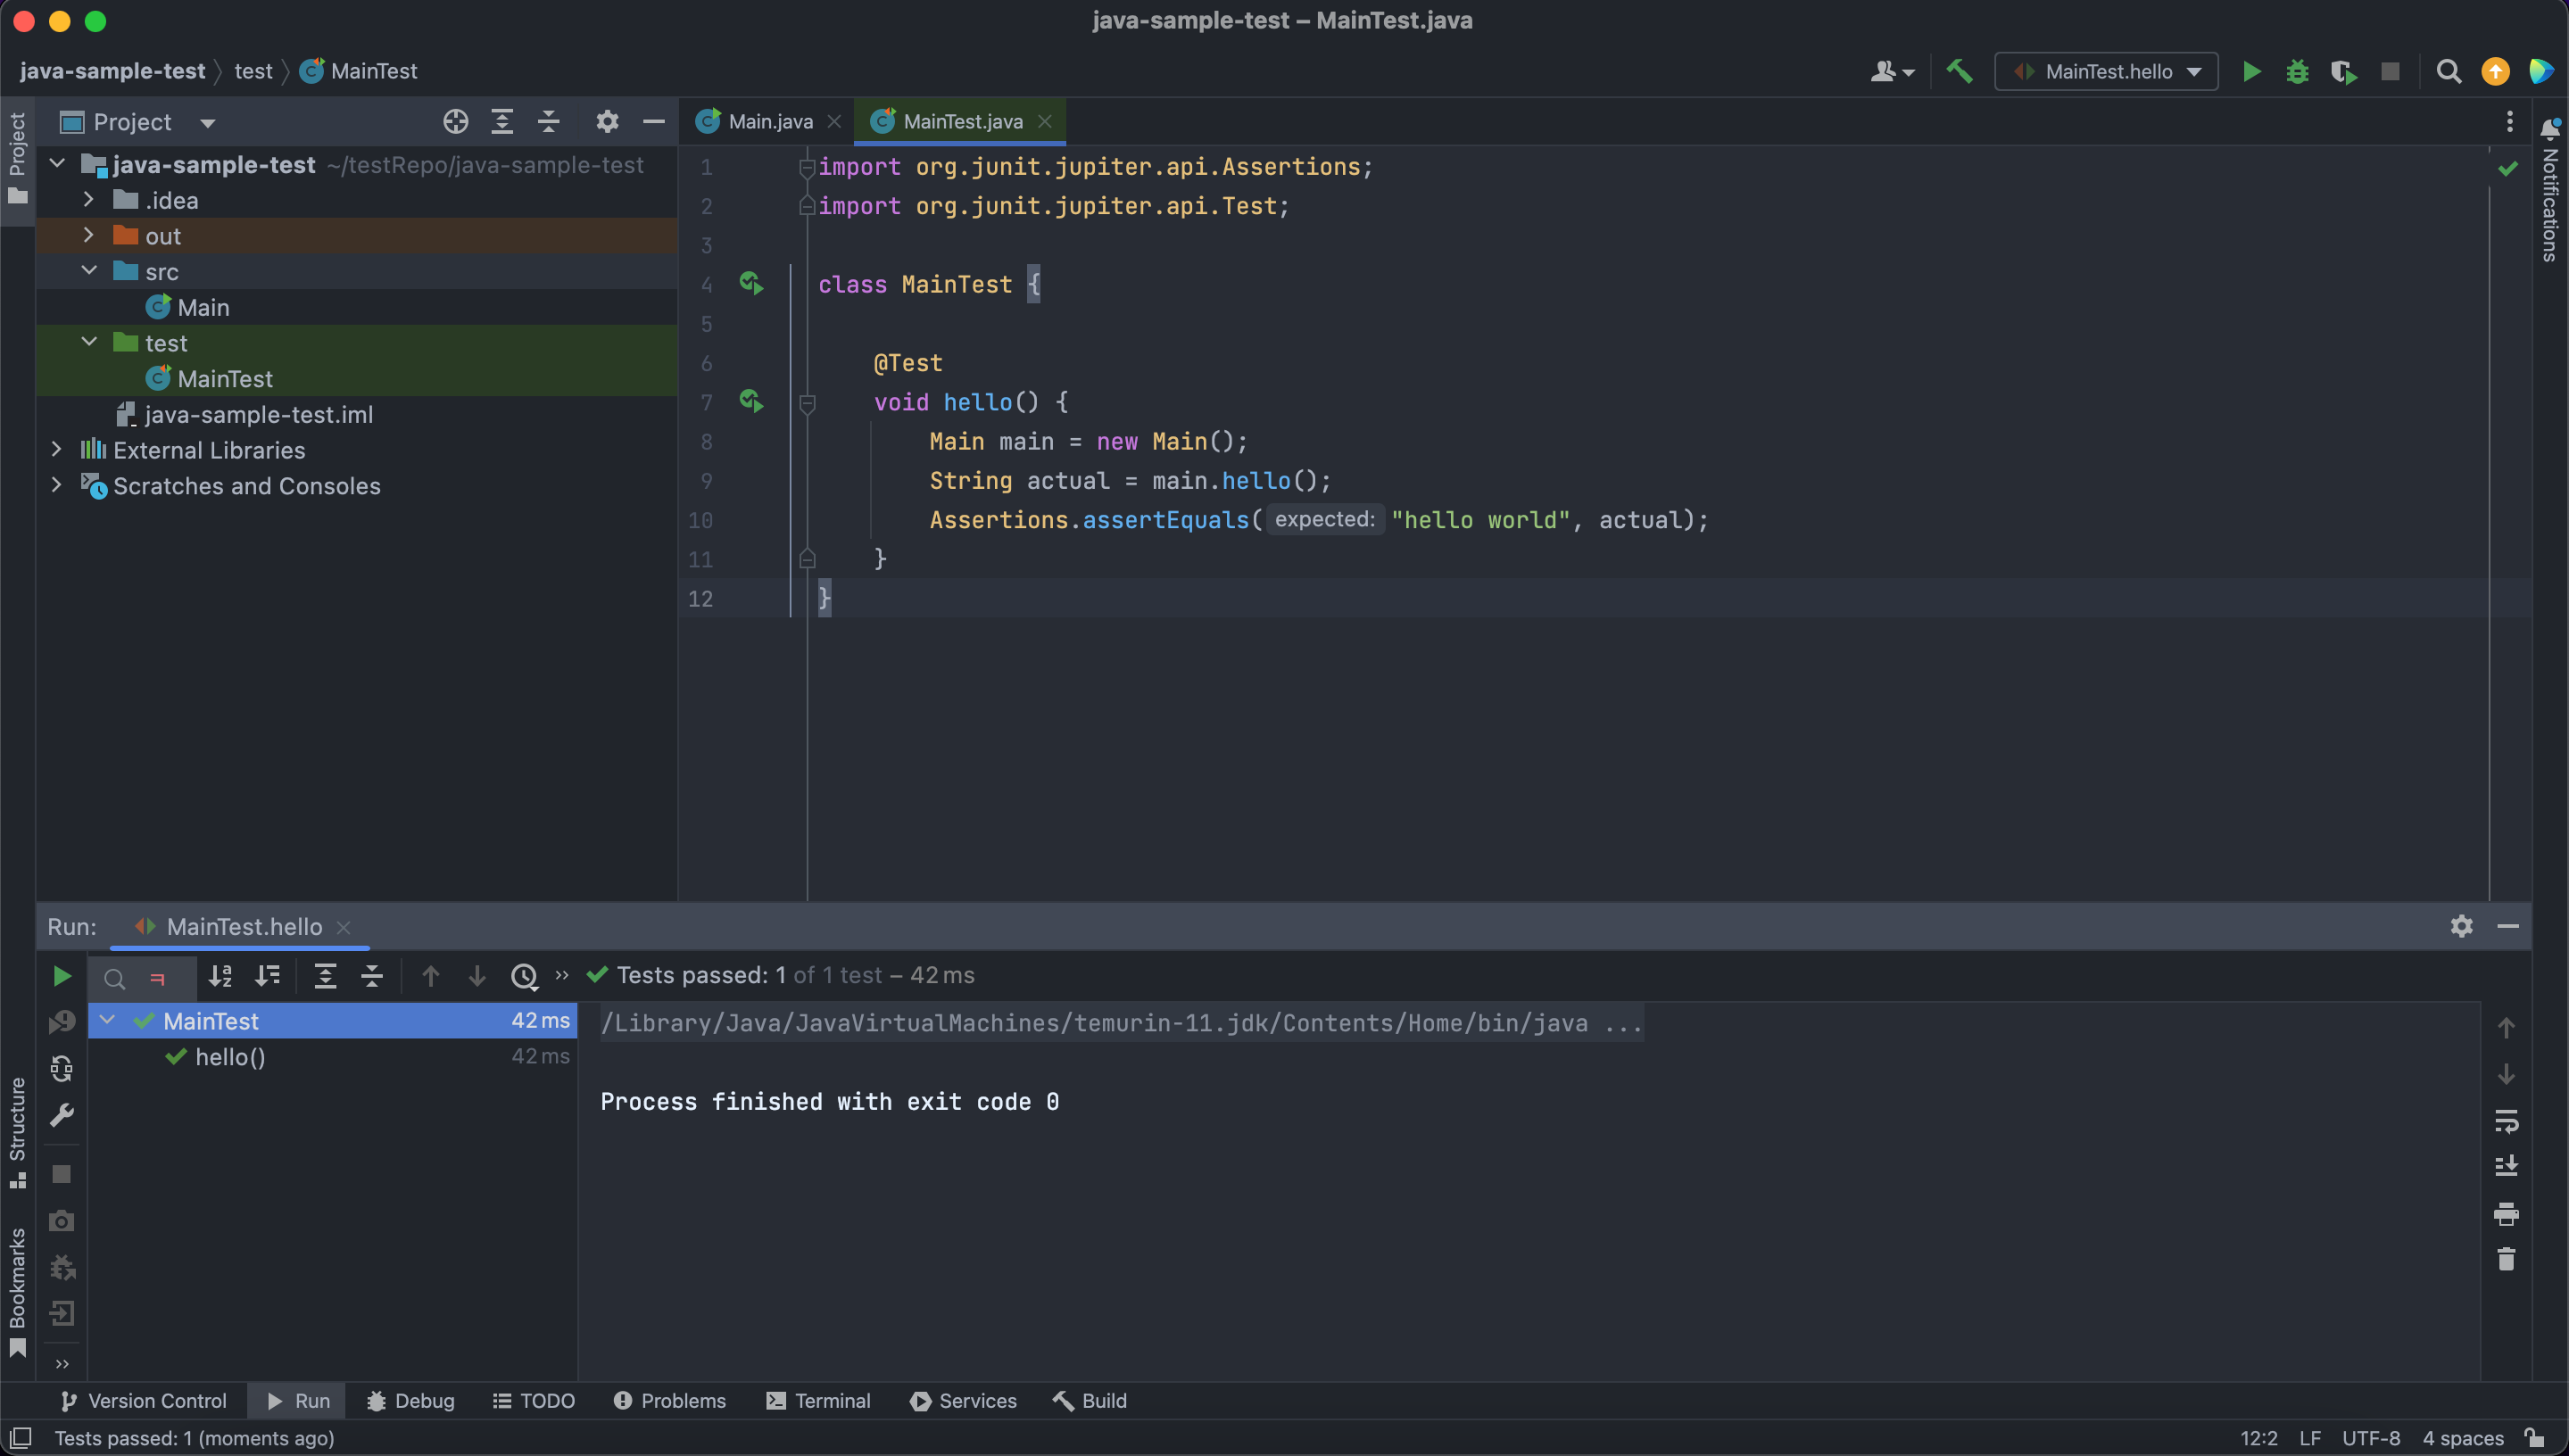Viewport: 2569px width, 1456px height.
Task: Click Problems tool window button
Action: pyautogui.click(x=669, y=1400)
